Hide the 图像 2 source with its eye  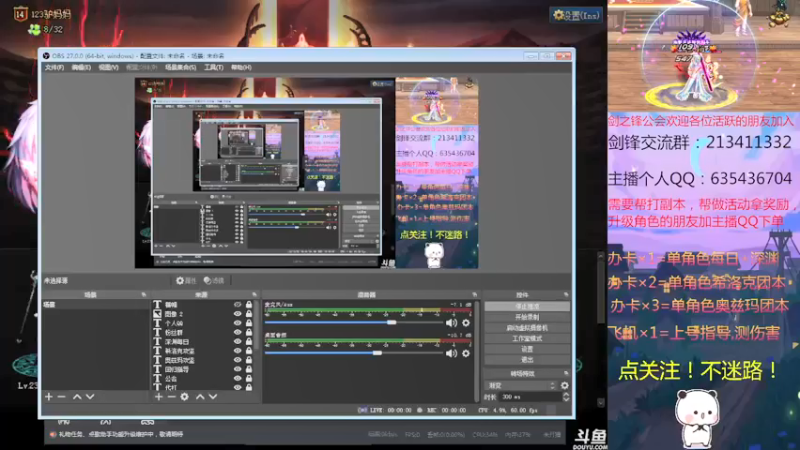238,314
